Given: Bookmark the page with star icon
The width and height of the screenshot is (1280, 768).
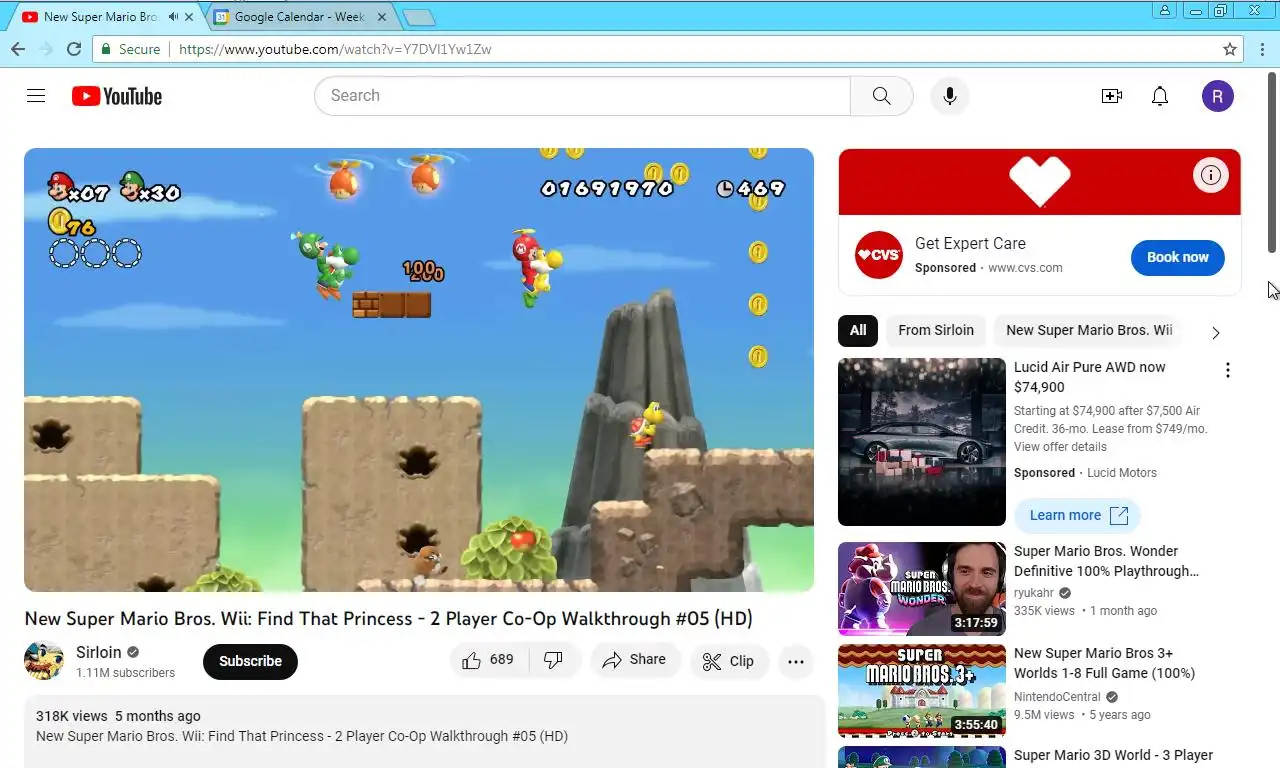Looking at the screenshot, I should (x=1230, y=49).
